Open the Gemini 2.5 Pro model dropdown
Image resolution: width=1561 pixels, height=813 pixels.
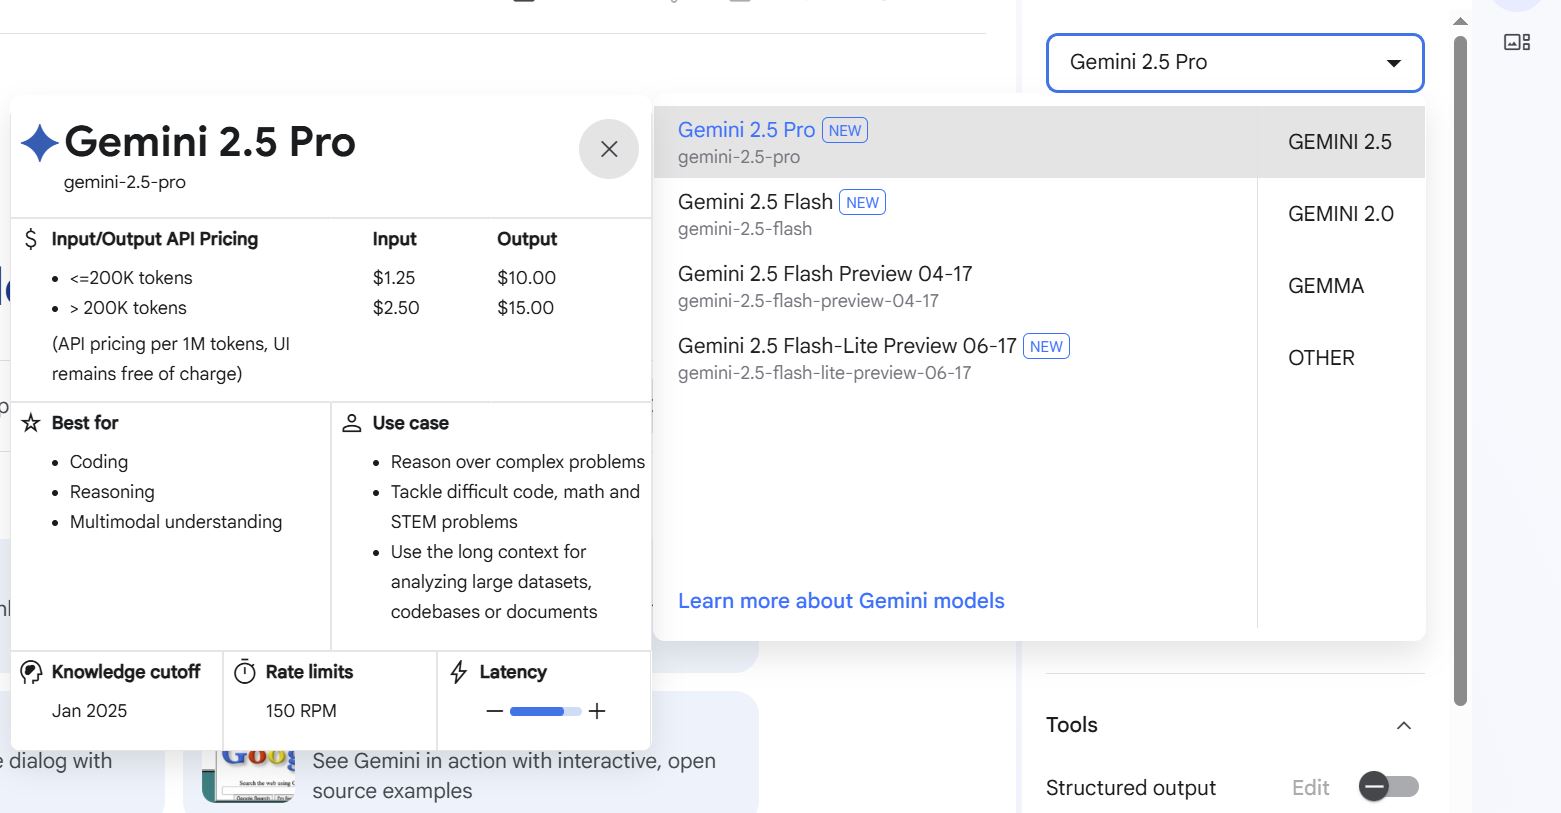[x=1235, y=63]
